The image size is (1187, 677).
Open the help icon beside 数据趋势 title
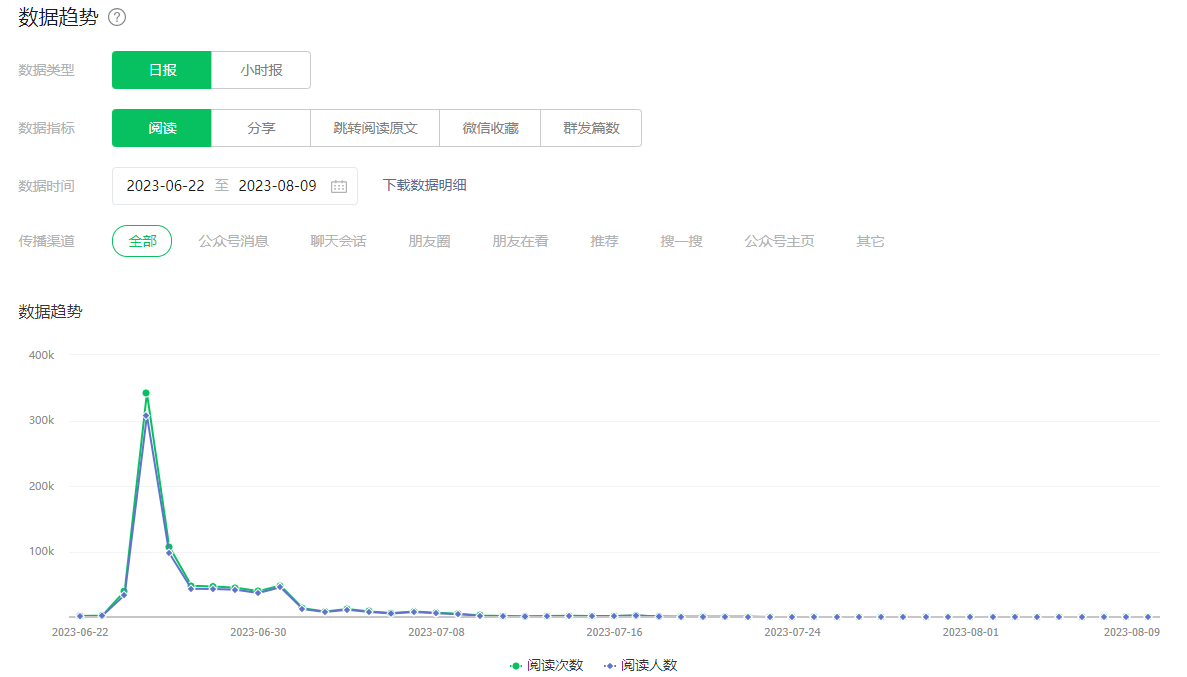[x=117, y=17]
